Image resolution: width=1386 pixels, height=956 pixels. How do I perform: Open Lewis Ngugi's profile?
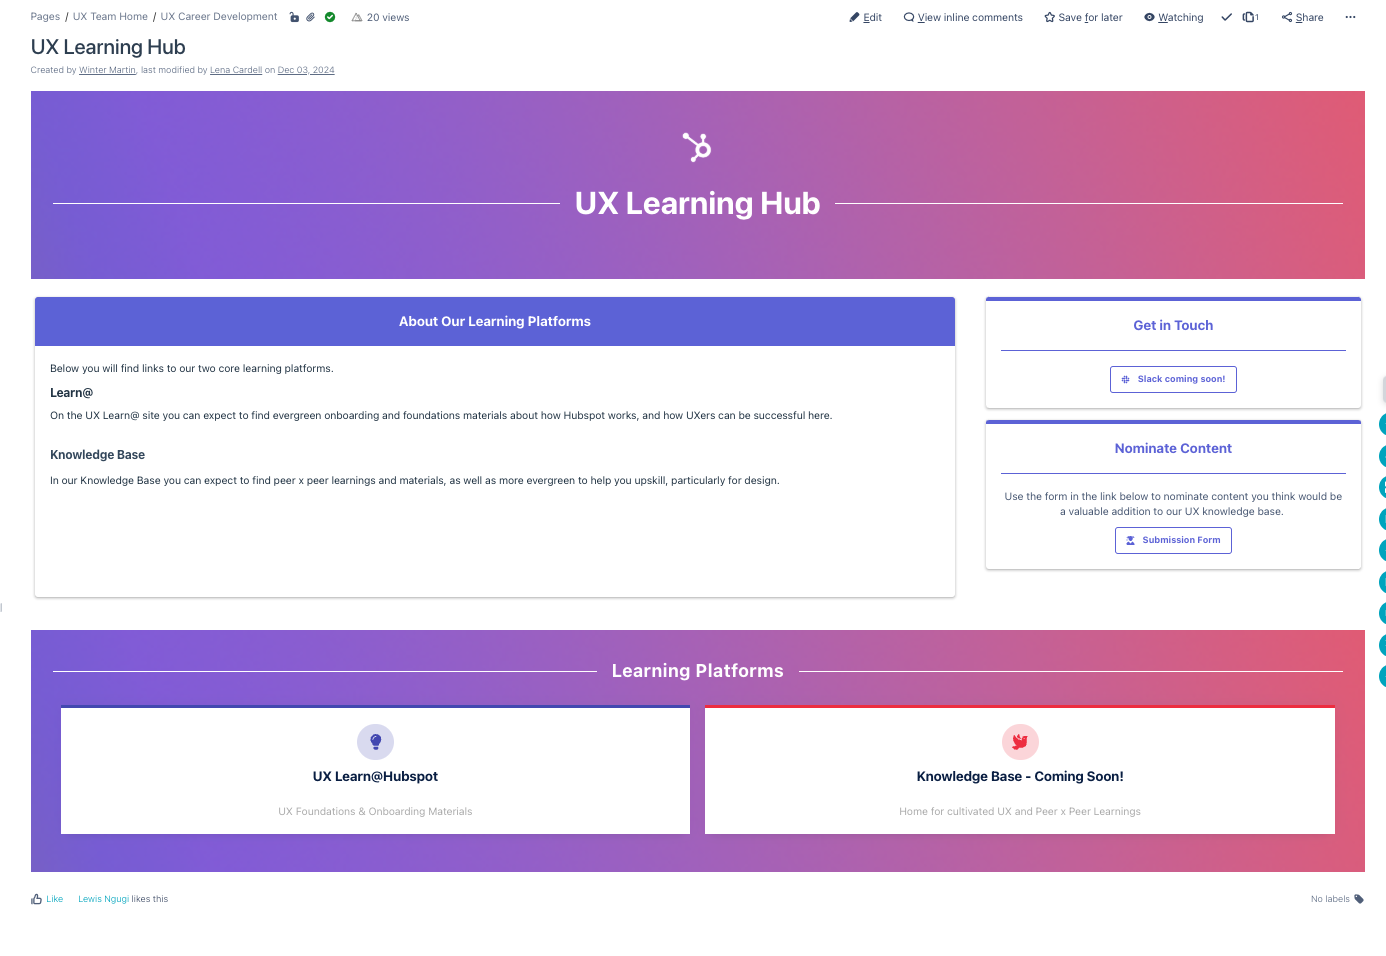(x=103, y=899)
